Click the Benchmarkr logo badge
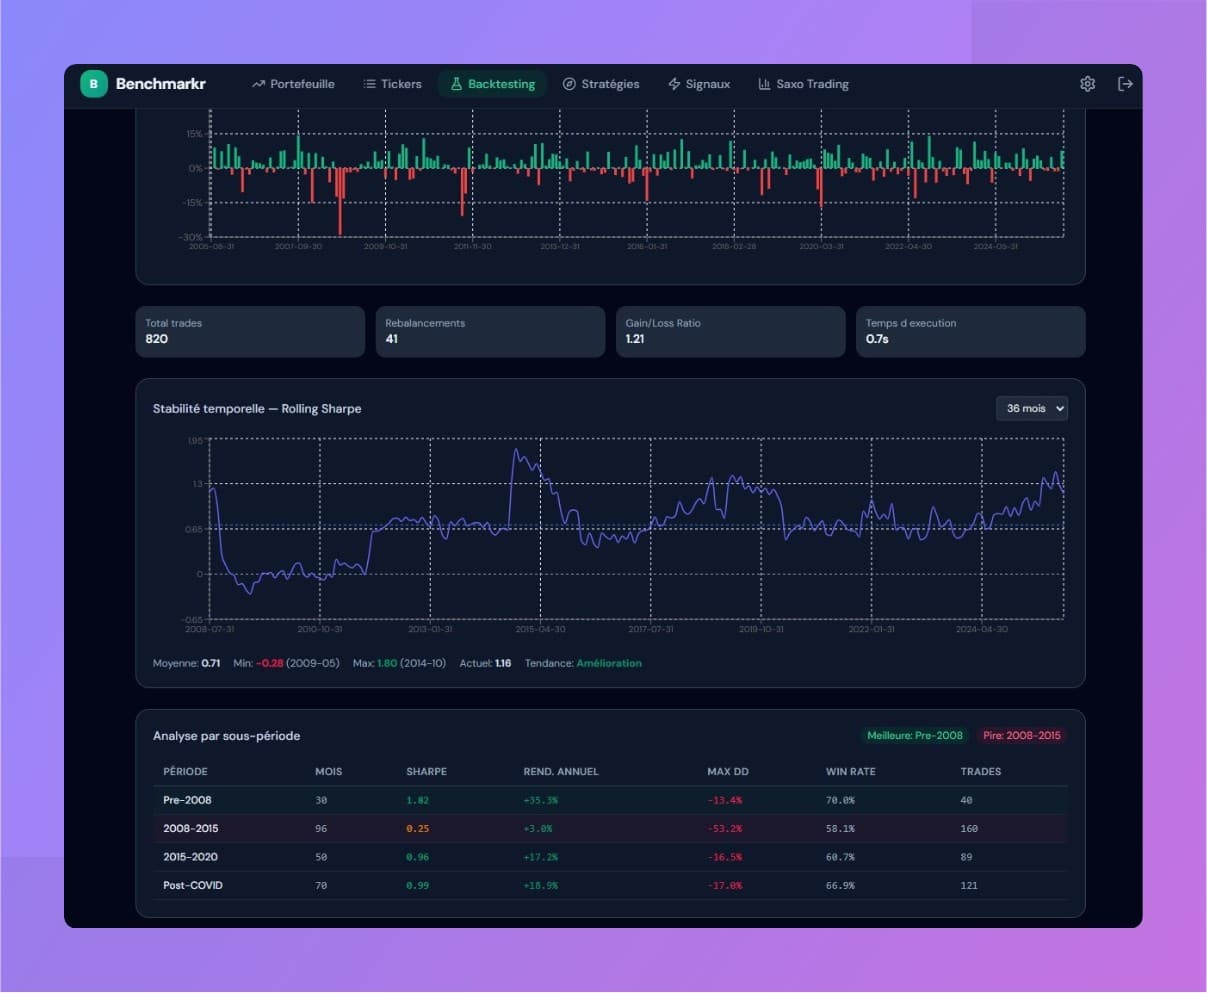 click(x=93, y=84)
